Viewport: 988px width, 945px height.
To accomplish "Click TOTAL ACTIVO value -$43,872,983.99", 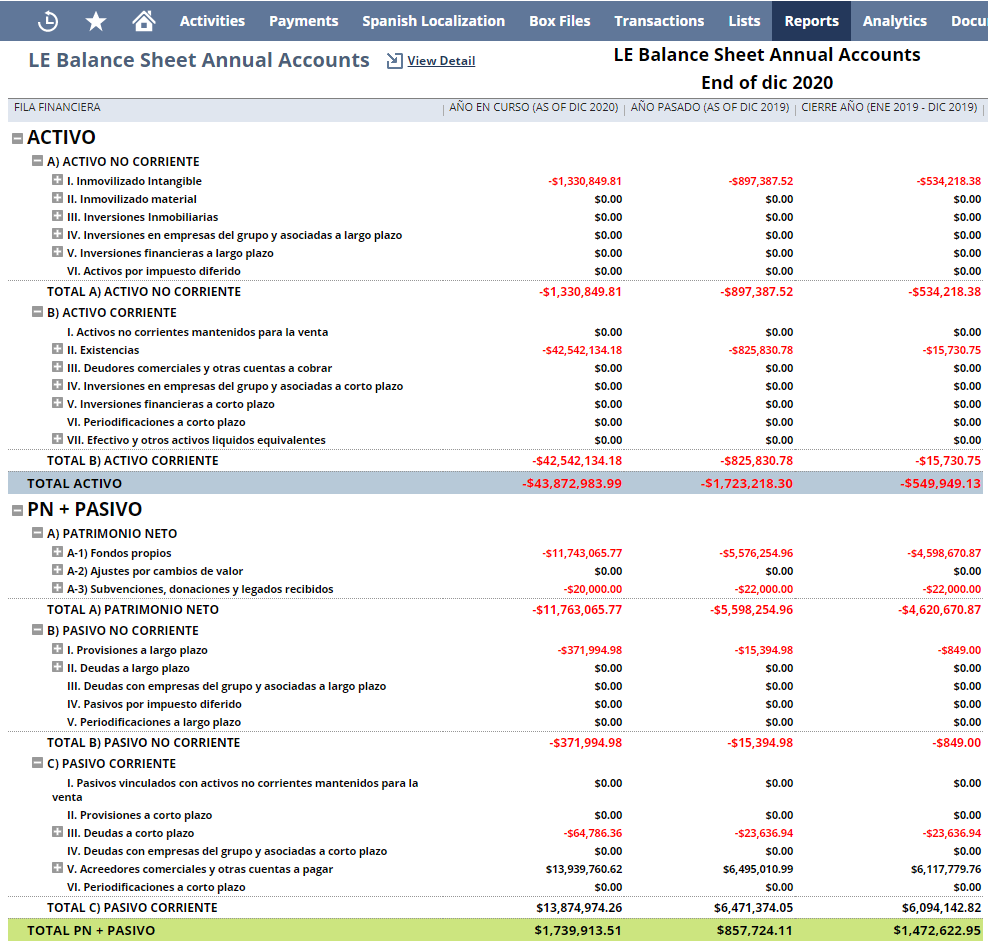I will (x=572, y=484).
